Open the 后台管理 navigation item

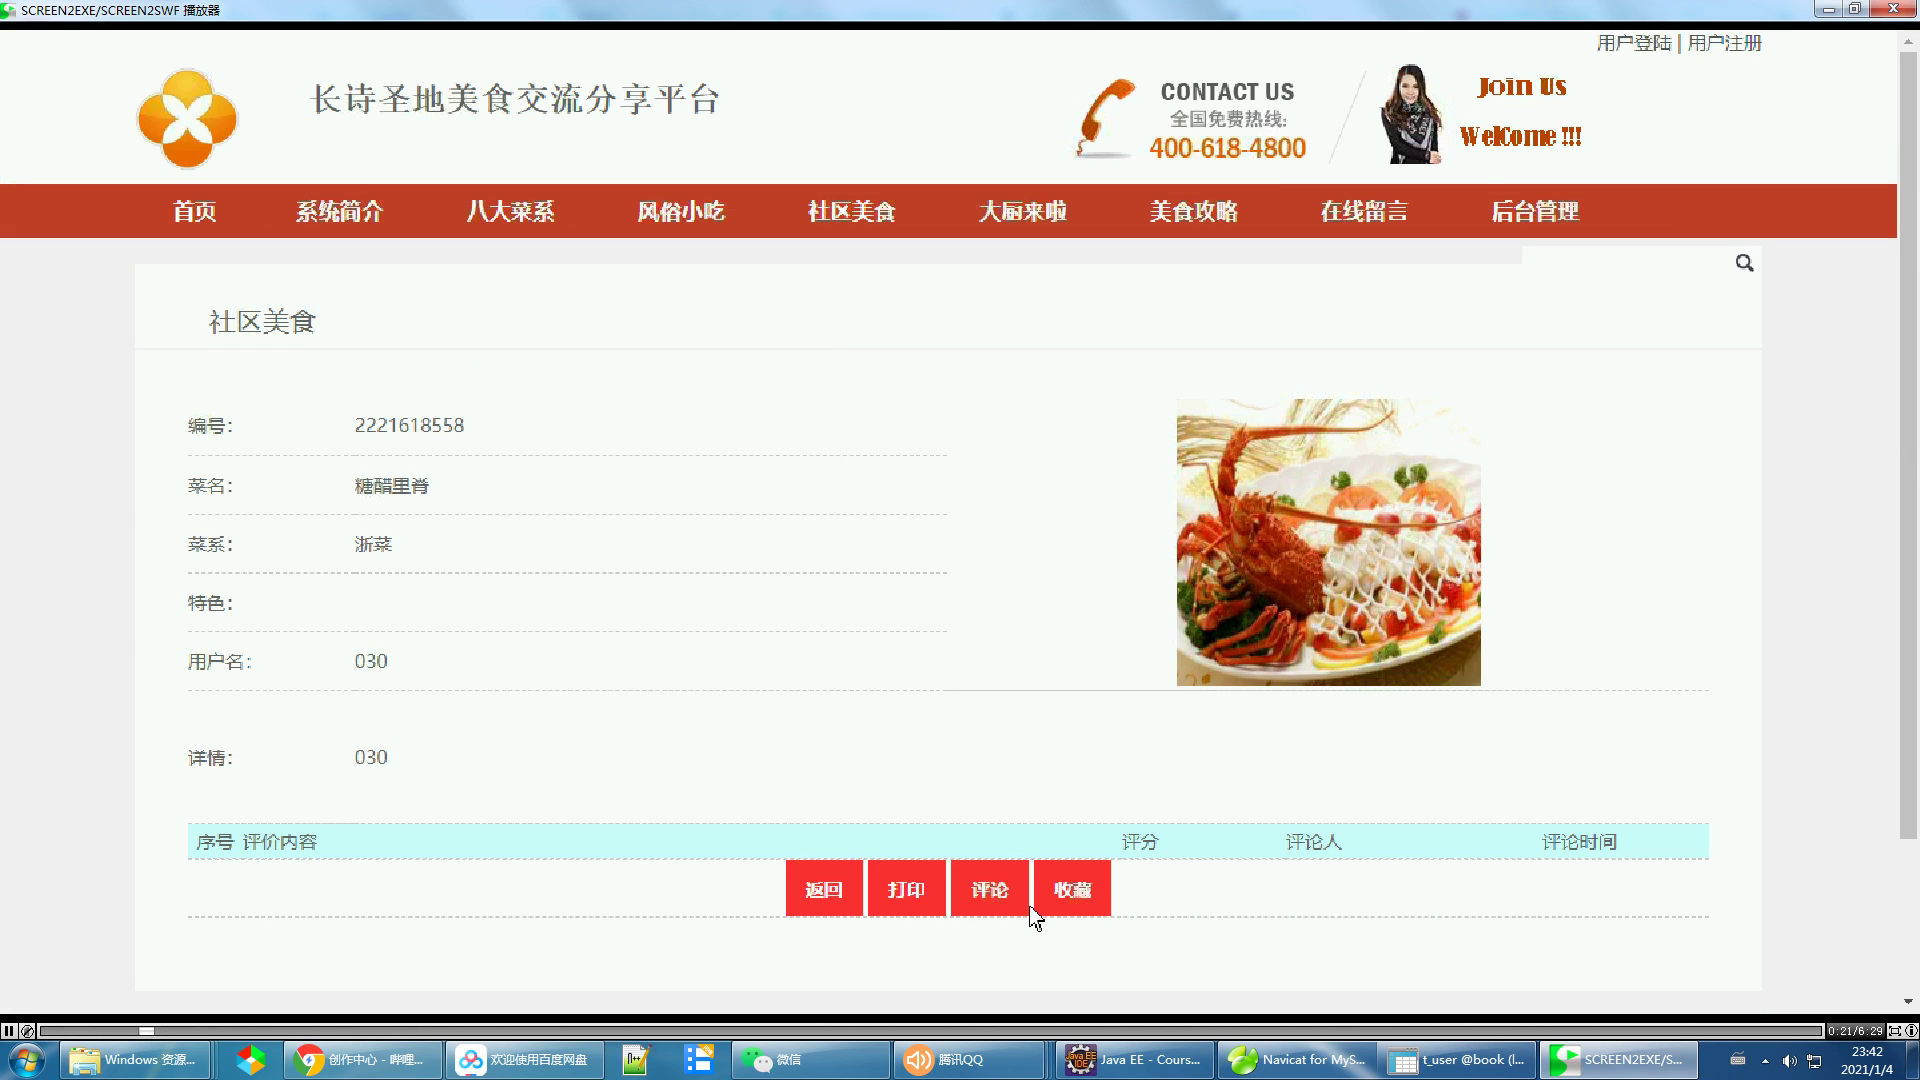coord(1535,211)
